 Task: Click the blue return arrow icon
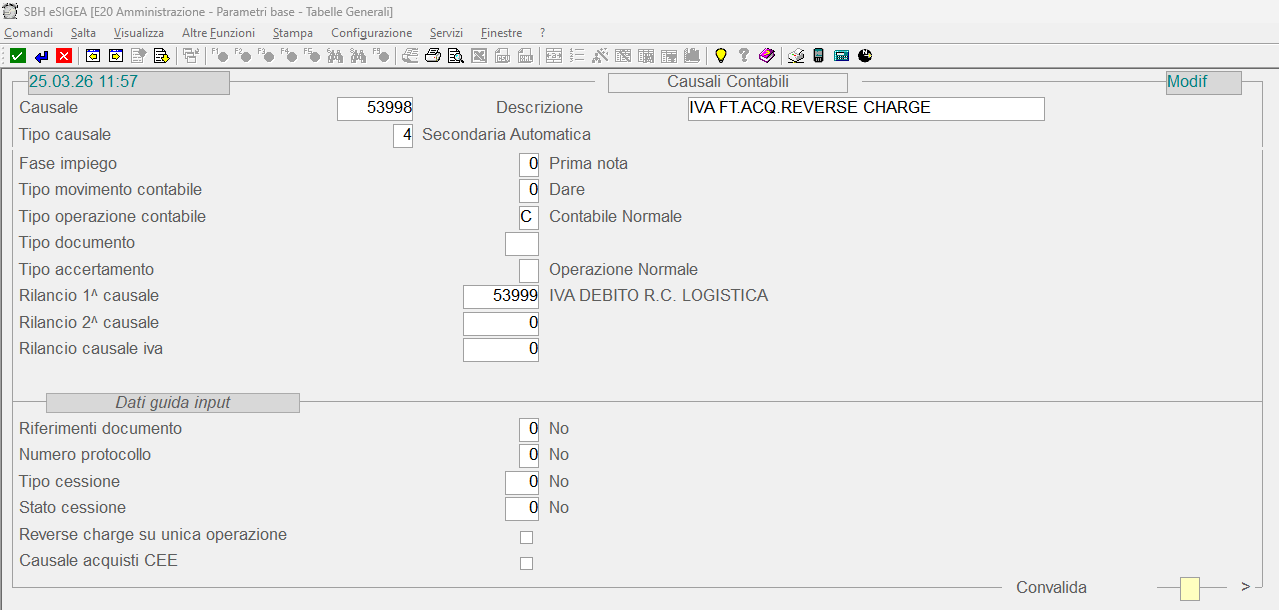41,56
